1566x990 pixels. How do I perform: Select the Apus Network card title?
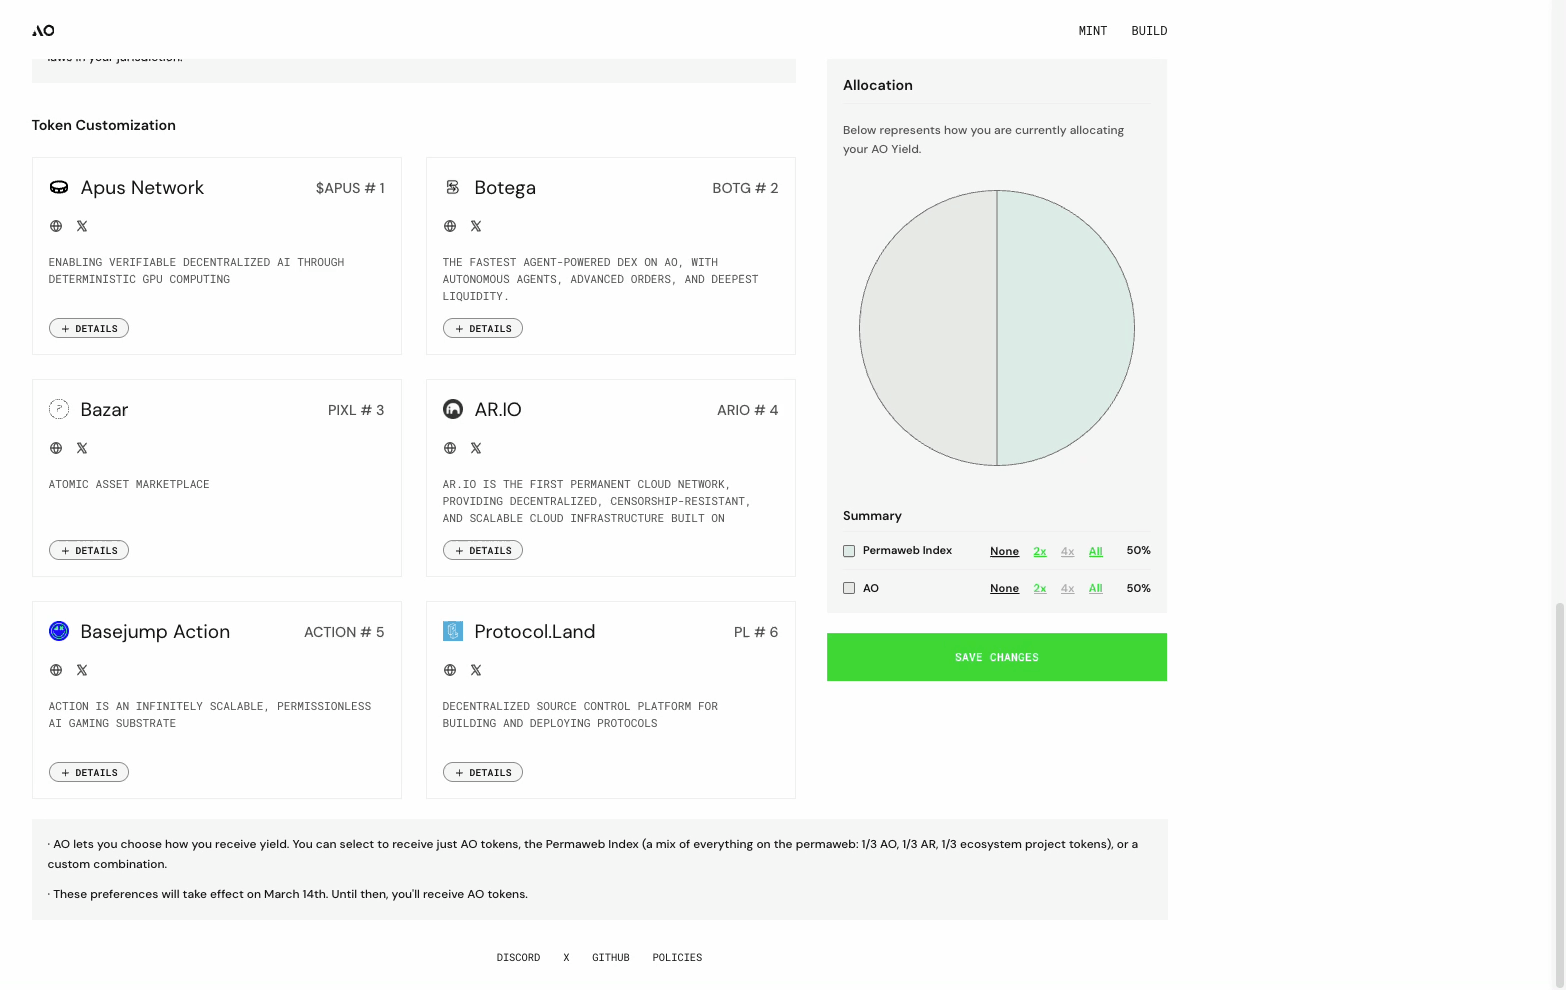tap(142, 188)
